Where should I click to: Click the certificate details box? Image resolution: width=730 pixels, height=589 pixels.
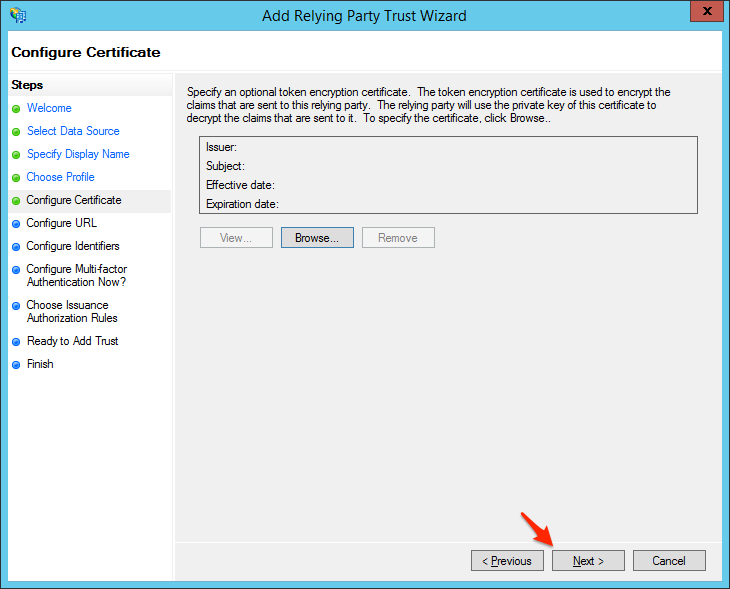pyautogui.click(x=447, y=175)
